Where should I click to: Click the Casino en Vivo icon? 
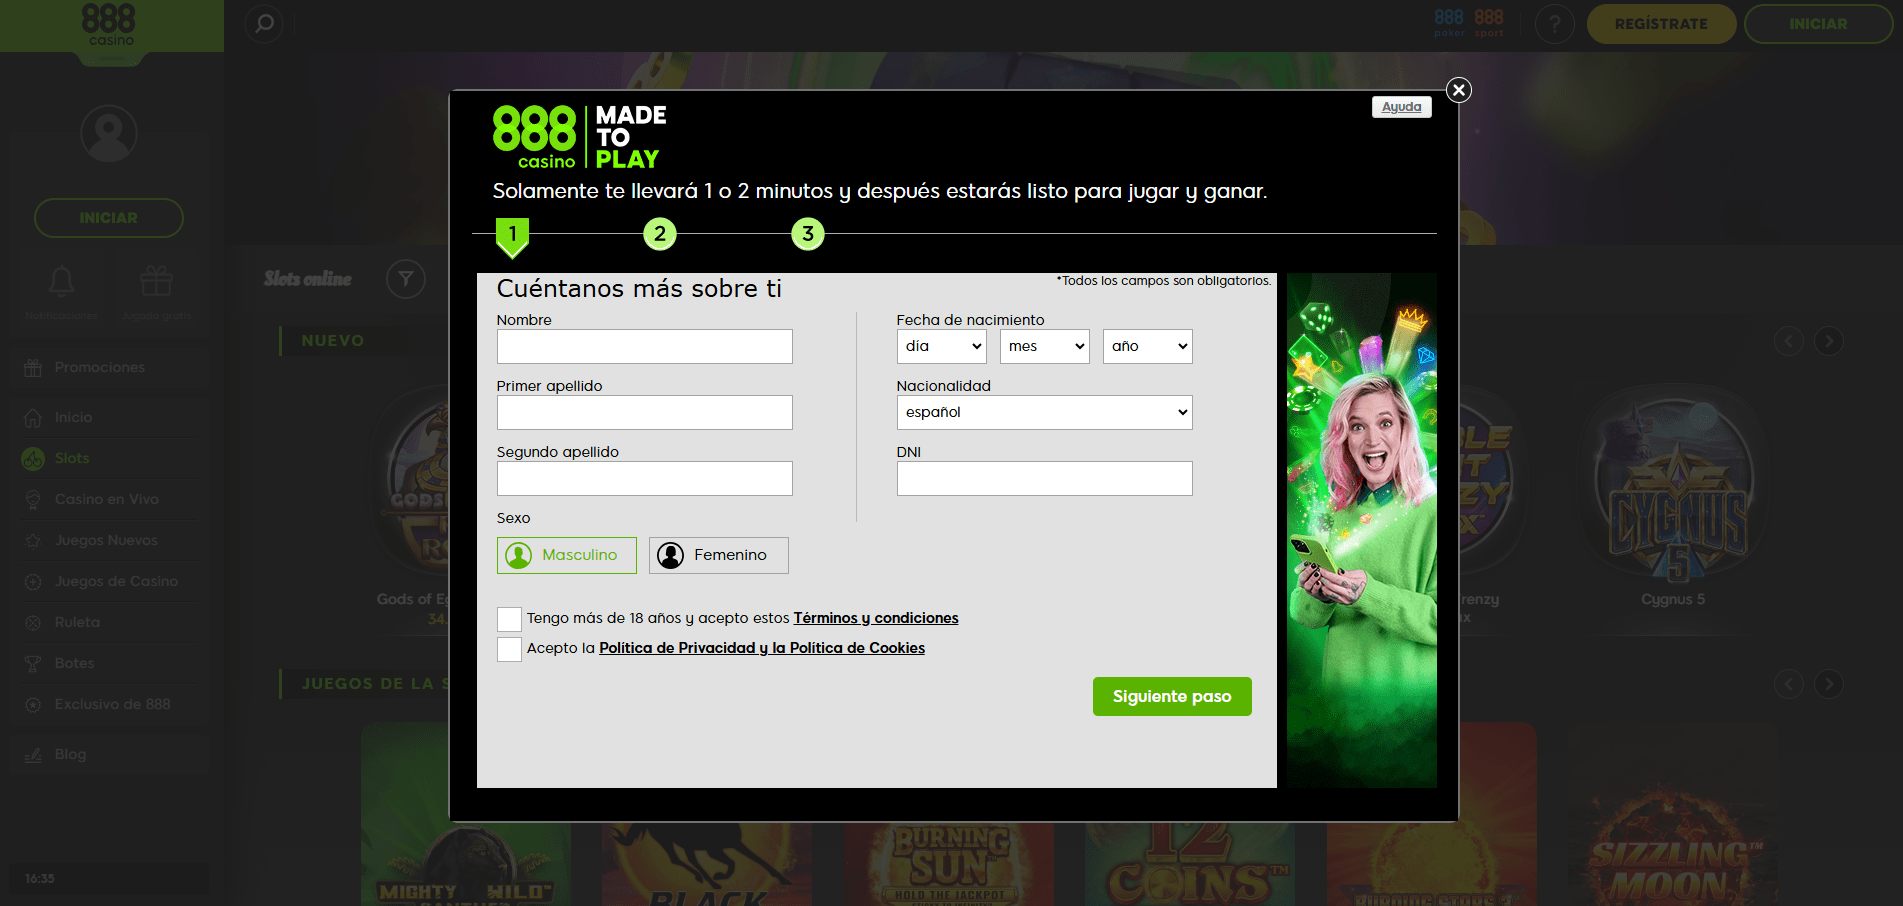[33, 500]
